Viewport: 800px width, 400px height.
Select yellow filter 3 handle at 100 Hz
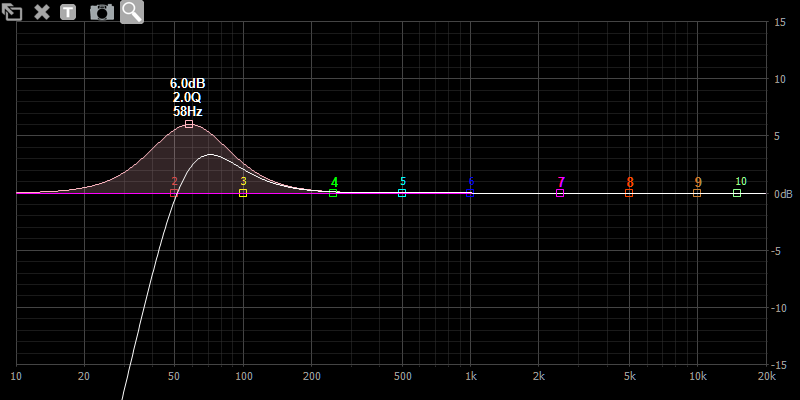coord(243,193)
